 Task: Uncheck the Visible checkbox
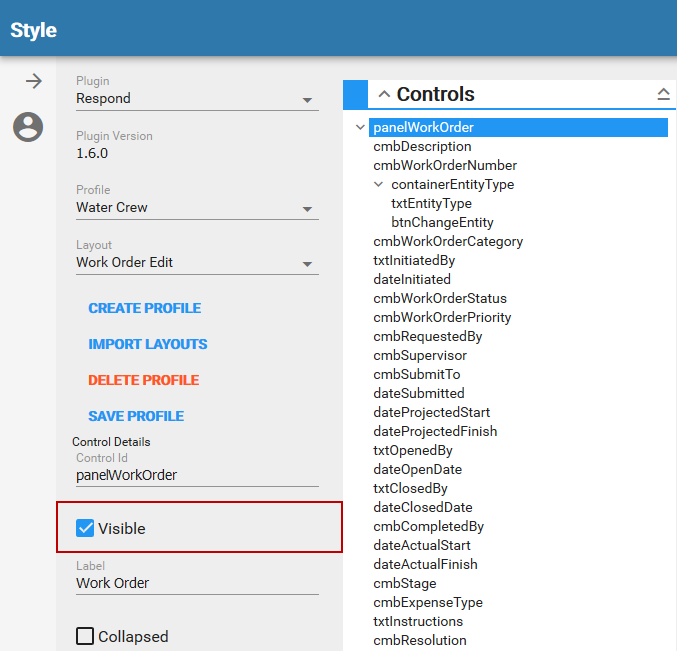pos(86,528)
